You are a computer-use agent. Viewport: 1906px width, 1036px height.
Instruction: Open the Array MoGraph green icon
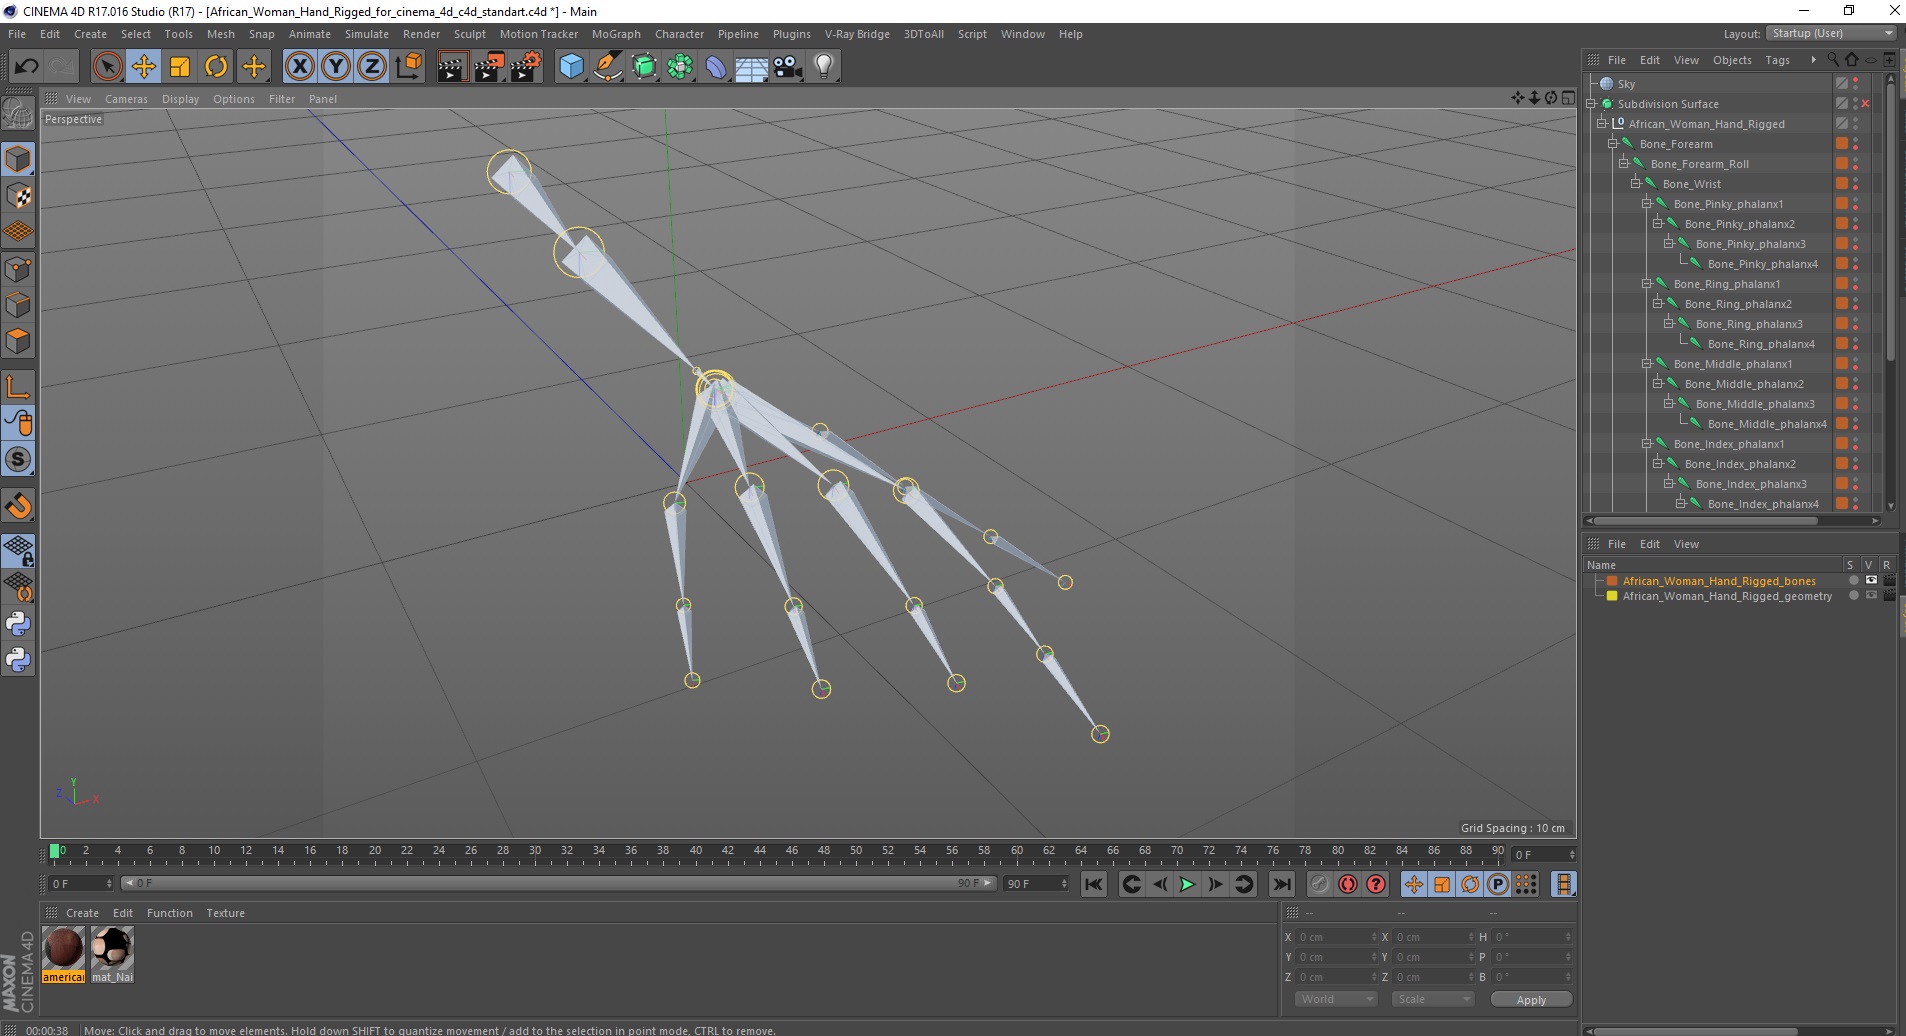pos(680,66)
